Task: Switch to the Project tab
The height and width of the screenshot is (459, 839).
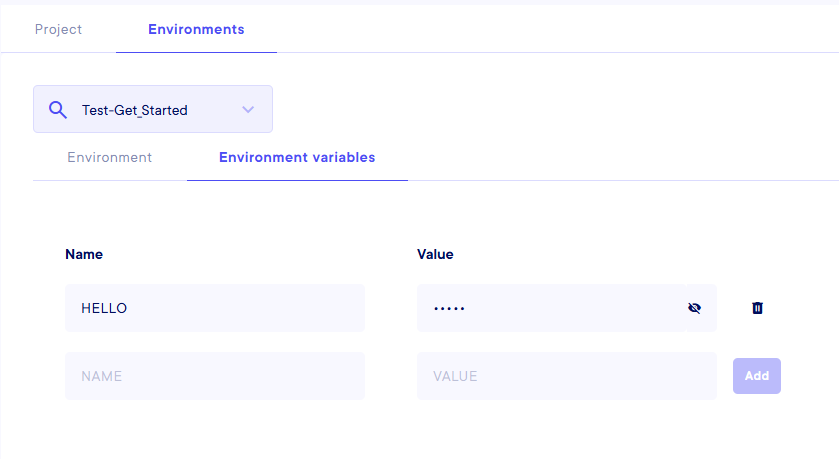Action: click(58, 29)
